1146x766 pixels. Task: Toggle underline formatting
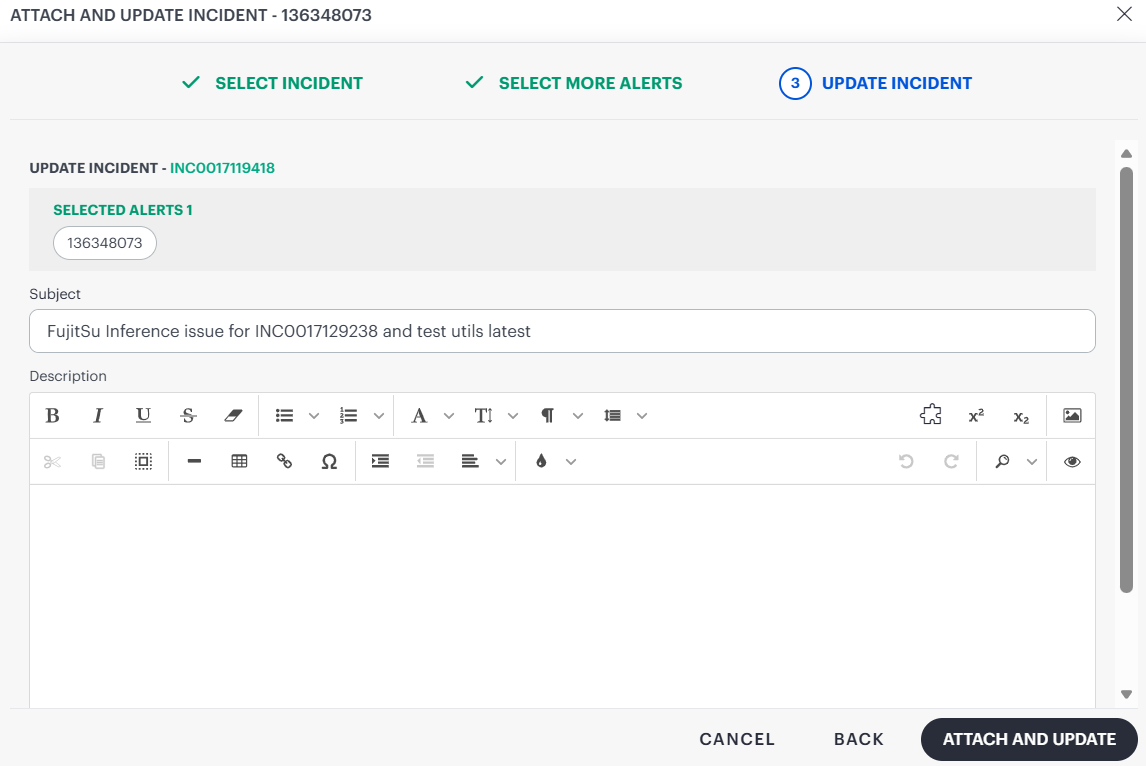pyautogui.click(x=143, y=416)
